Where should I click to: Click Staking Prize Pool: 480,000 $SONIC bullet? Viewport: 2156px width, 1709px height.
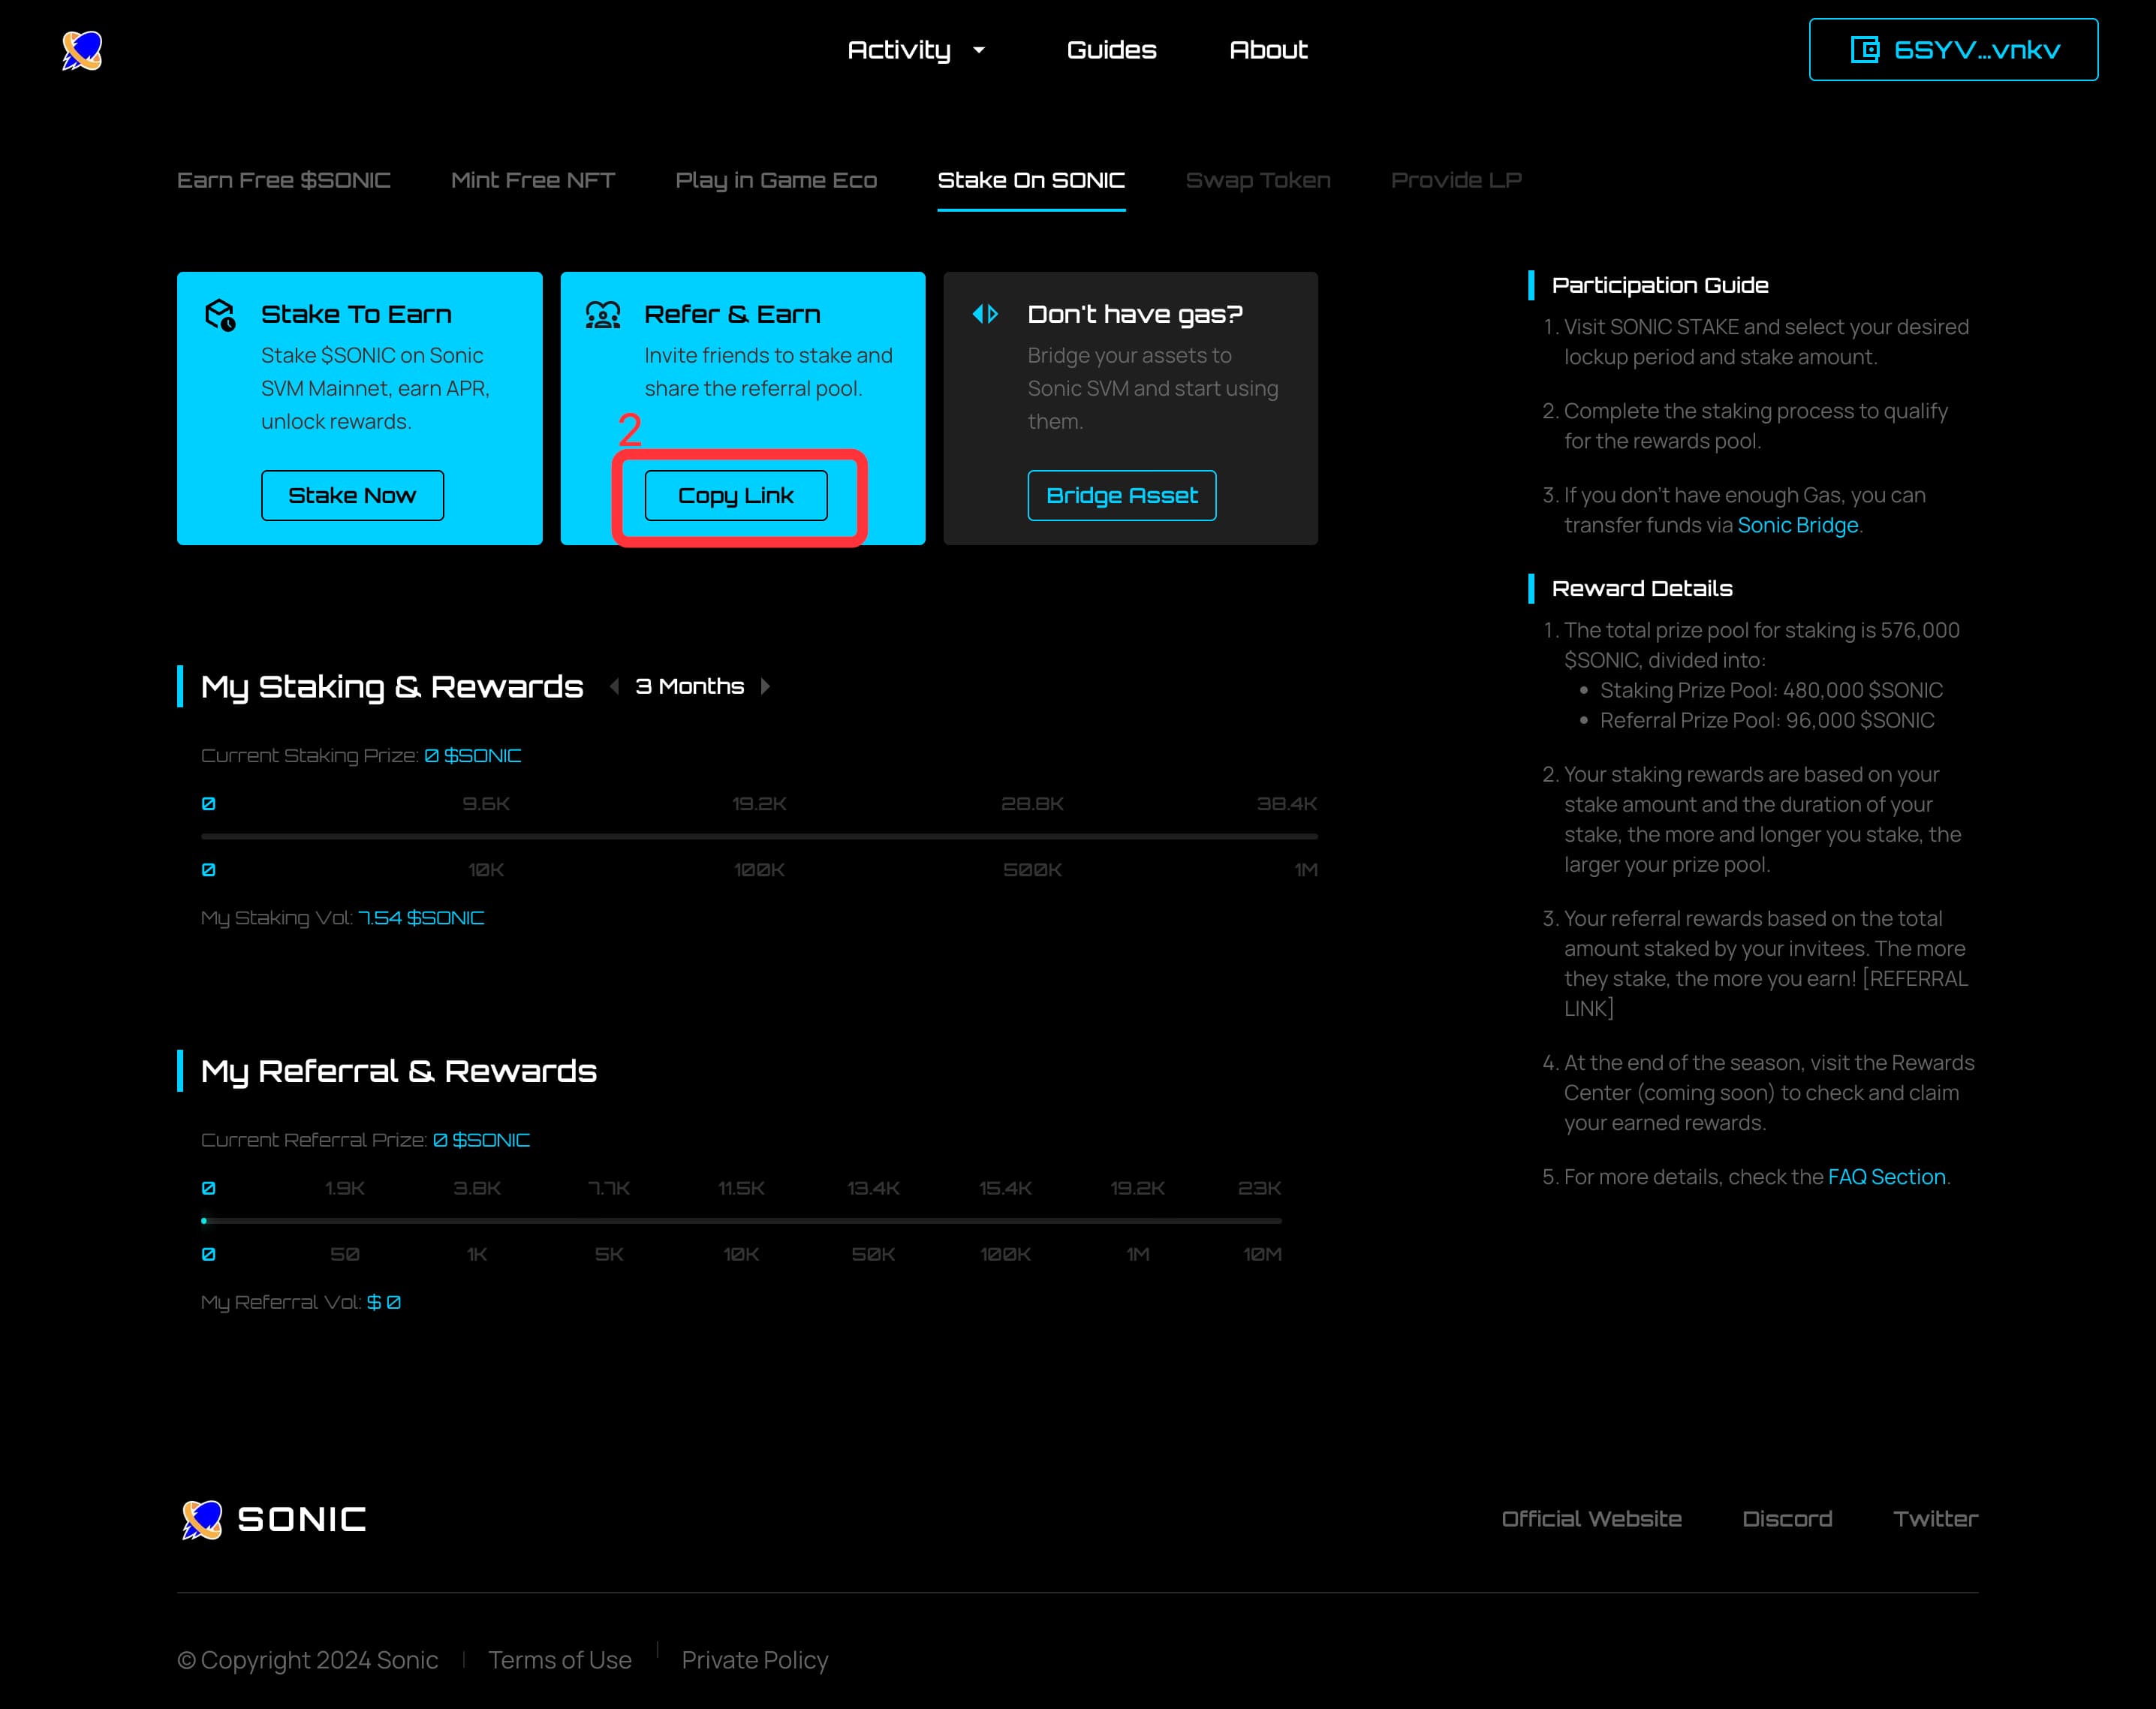pyautogui.click(x=1771, y=690)
